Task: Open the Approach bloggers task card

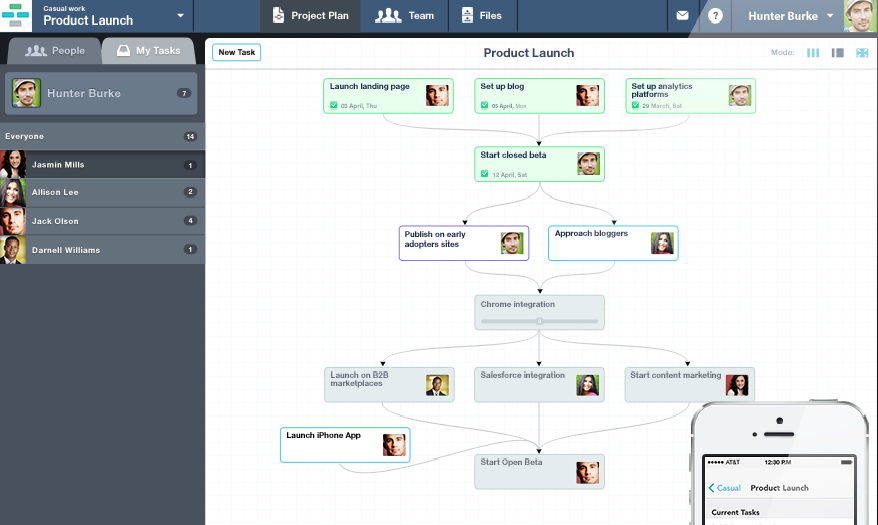Action: [613, 243]
